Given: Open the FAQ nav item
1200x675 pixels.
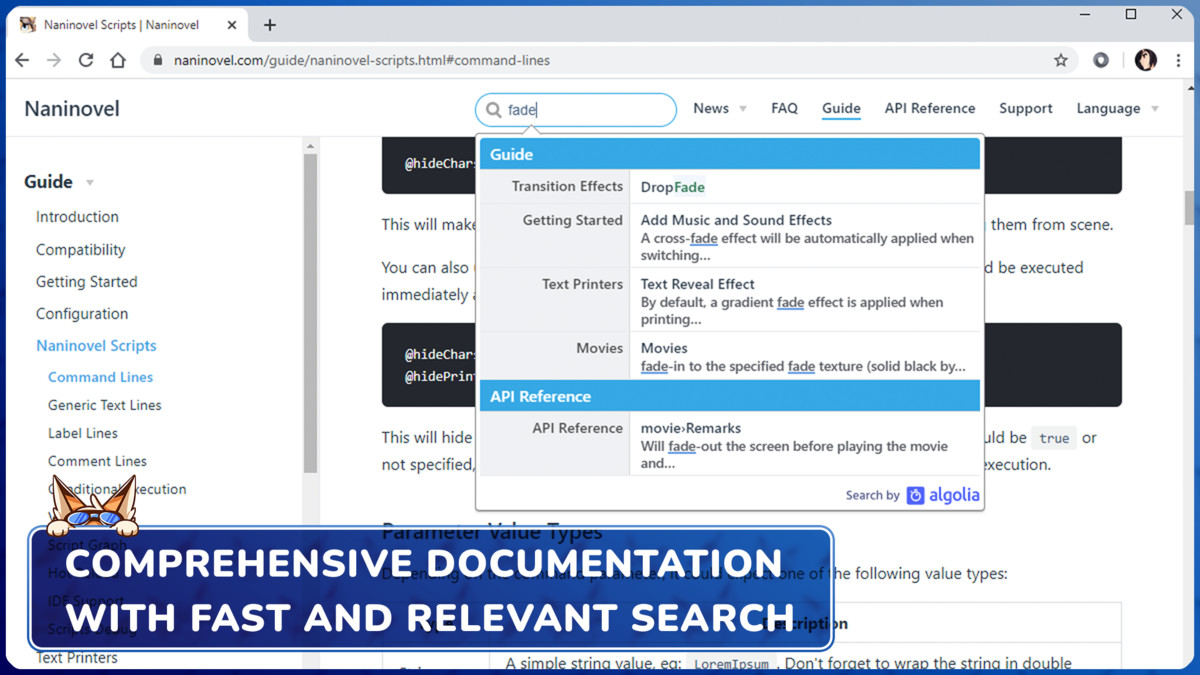Looking at the screenshot, I should (x=784, y=108).
